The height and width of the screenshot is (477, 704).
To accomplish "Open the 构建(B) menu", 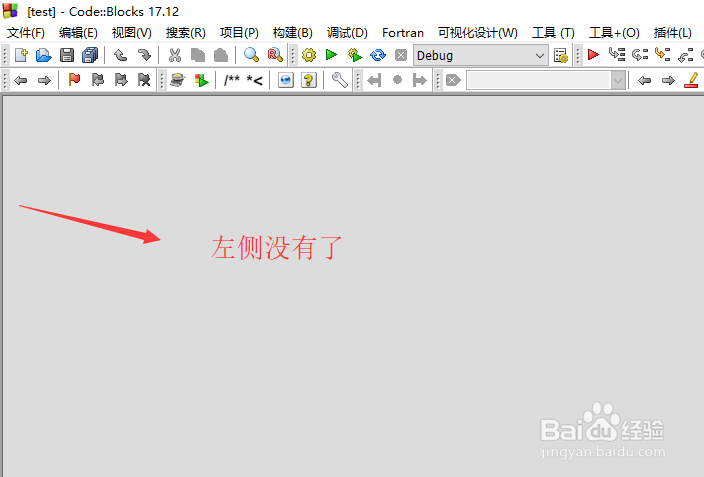I will point(293,33).
